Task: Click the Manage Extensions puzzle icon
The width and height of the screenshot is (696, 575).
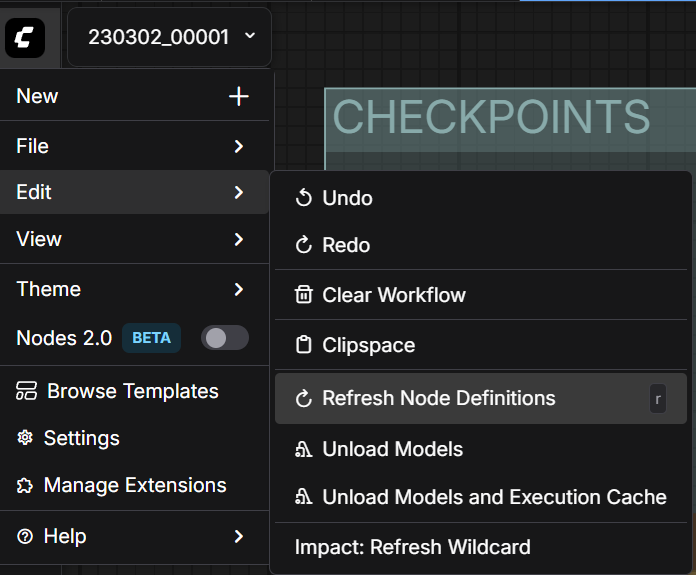Action: coord(25,485)
